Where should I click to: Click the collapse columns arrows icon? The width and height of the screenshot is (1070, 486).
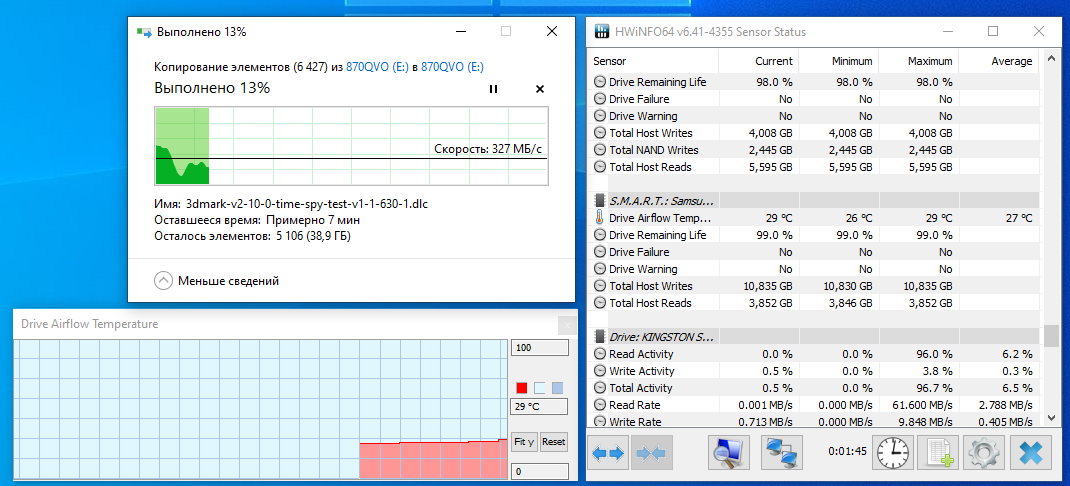click(652, 453)
